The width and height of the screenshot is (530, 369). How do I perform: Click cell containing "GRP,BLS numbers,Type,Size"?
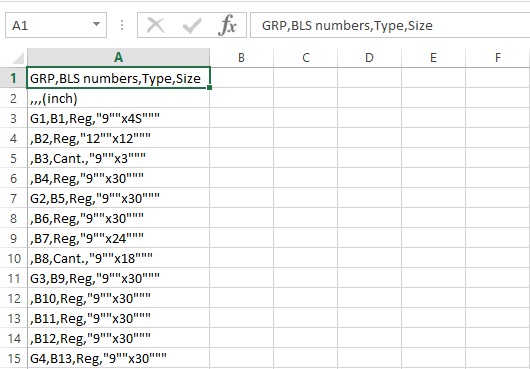pyautogui.click(x=118, y=78)
